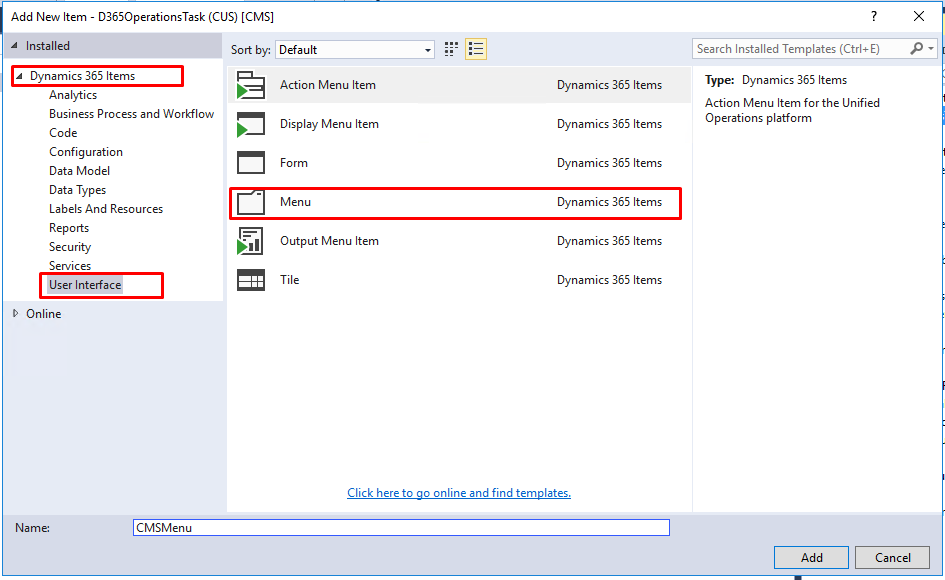945x580 pixels.
Task: Expand the Online section
Action: [16, 314]
